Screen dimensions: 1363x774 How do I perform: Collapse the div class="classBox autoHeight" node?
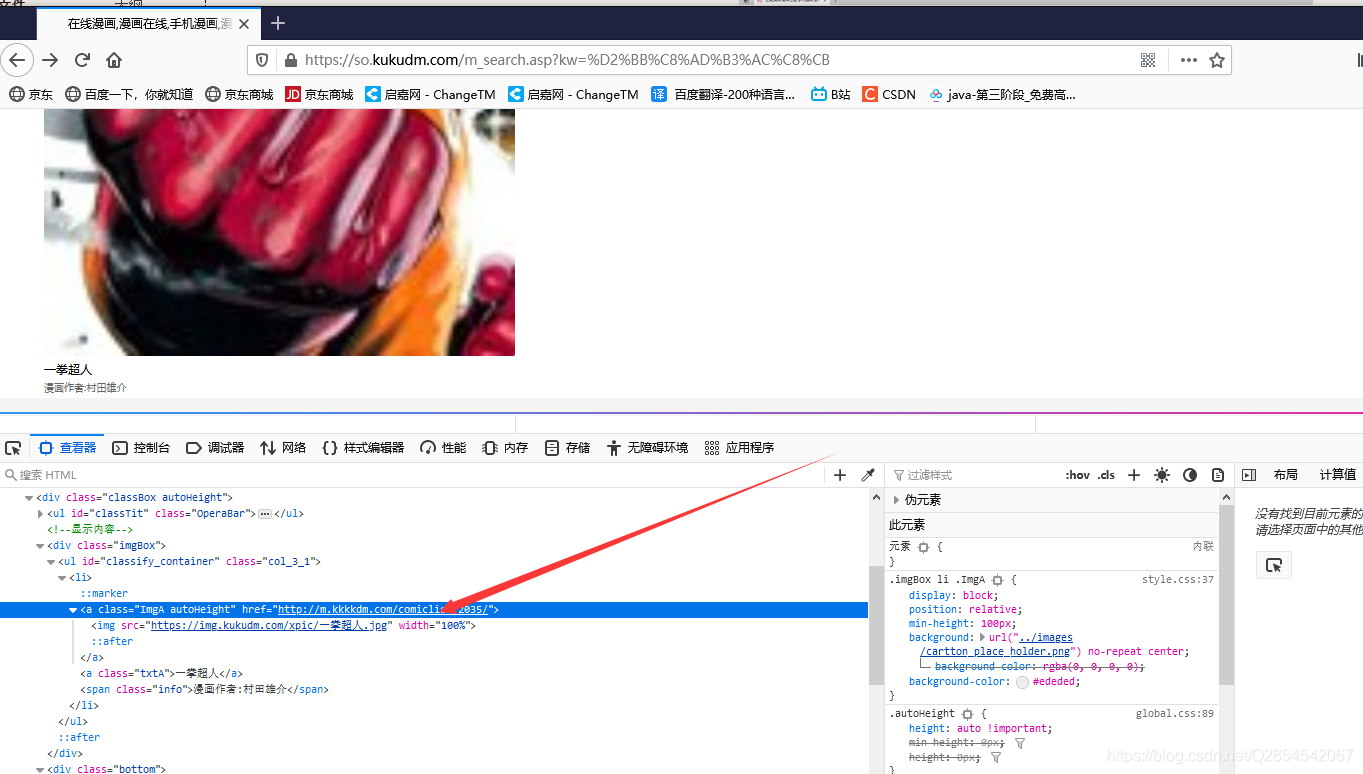(x=29, y=497)
